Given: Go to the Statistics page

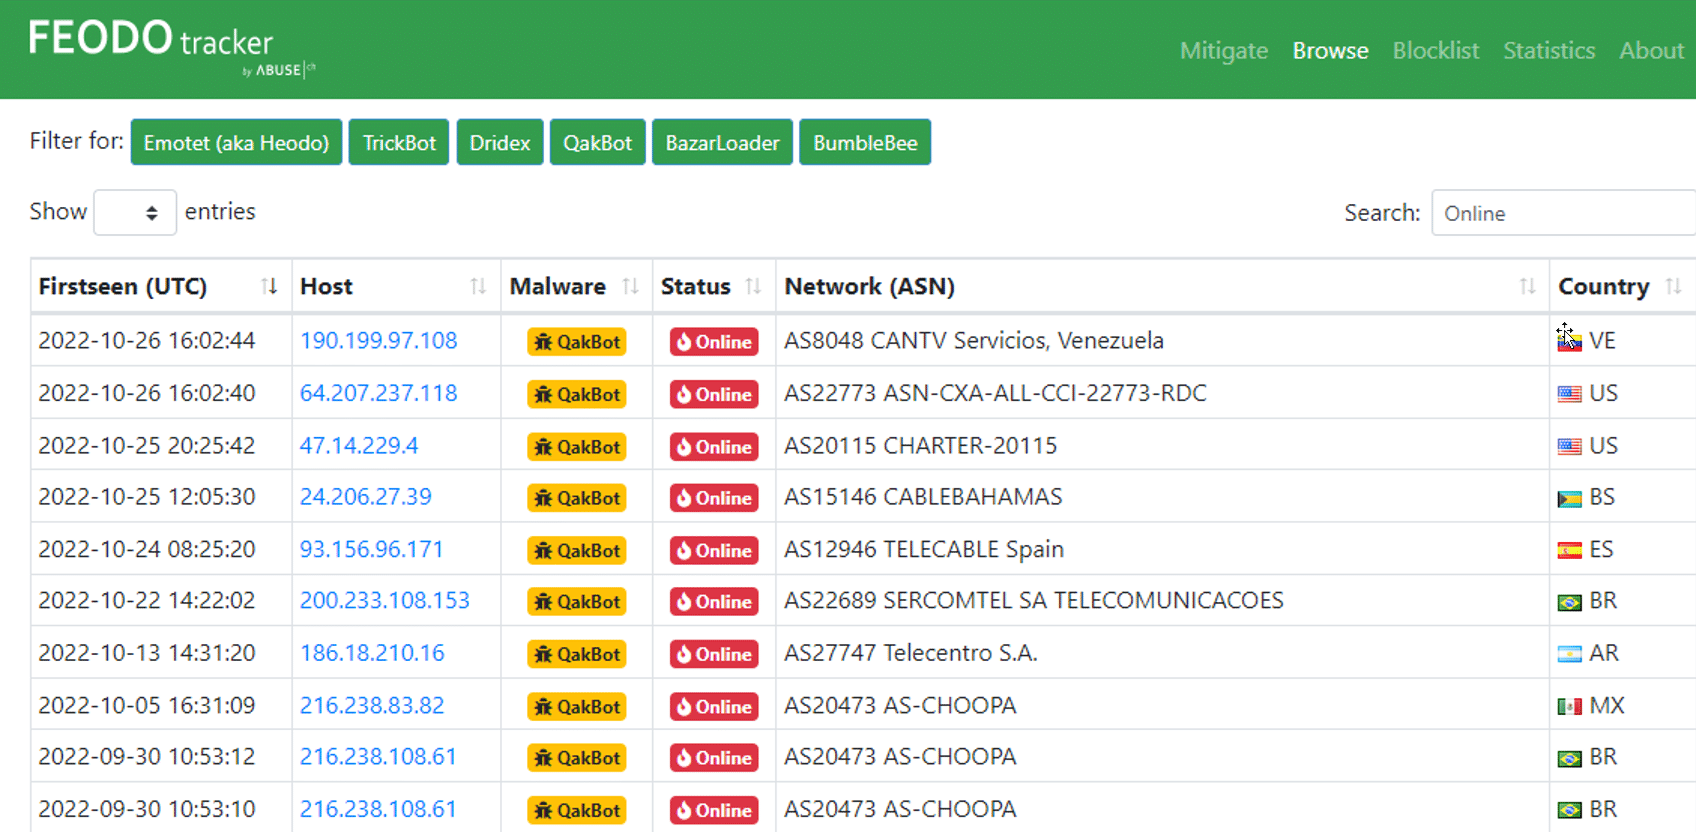Looking at the screenshot, I should pyautogui.click(x=1549, y=50).
